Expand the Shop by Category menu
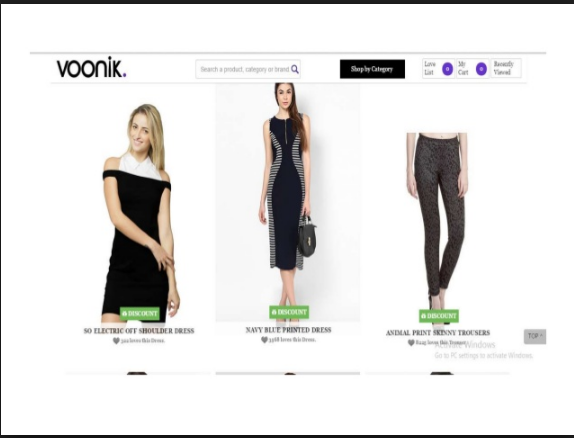Image resolution: width=574 pixels, height=438 pixels. (372, 69)
